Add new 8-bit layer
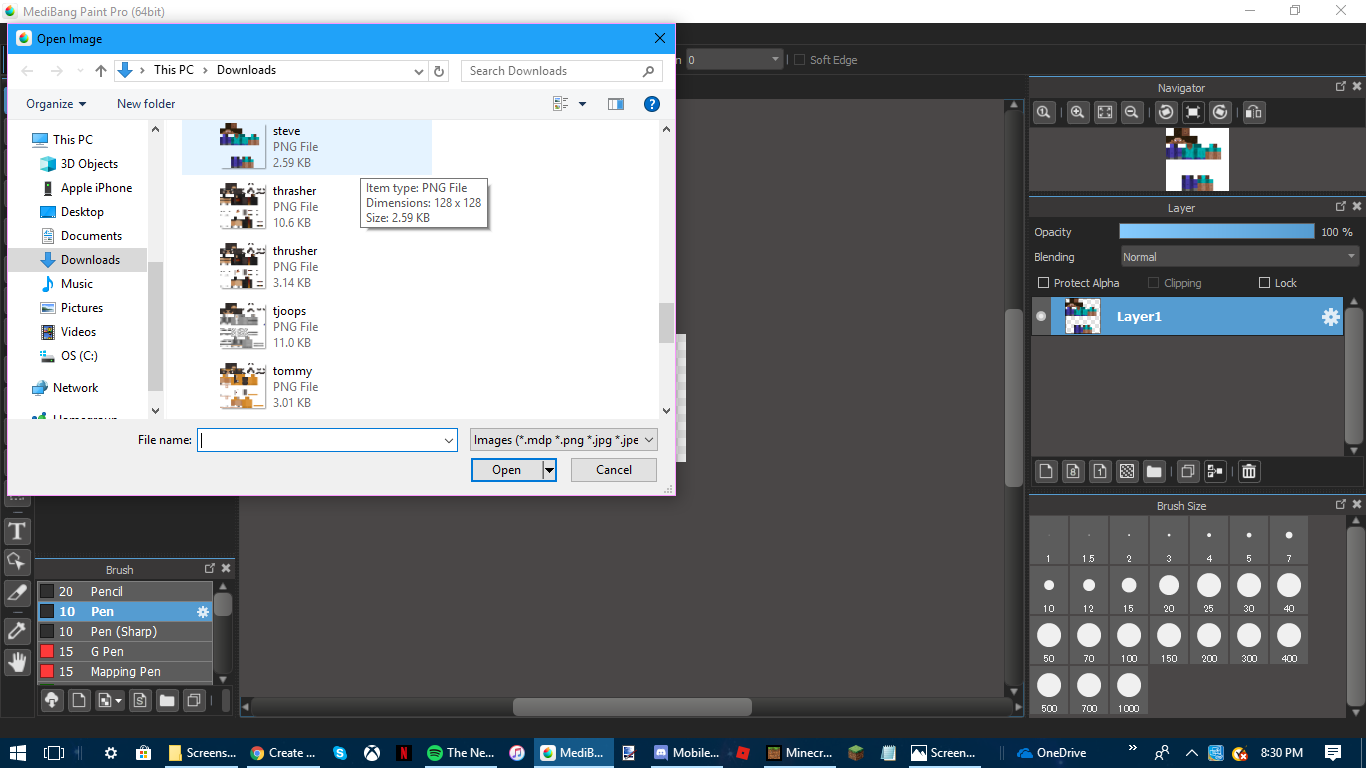Screen dimensions: 1366x768 tap(1073, 471)
